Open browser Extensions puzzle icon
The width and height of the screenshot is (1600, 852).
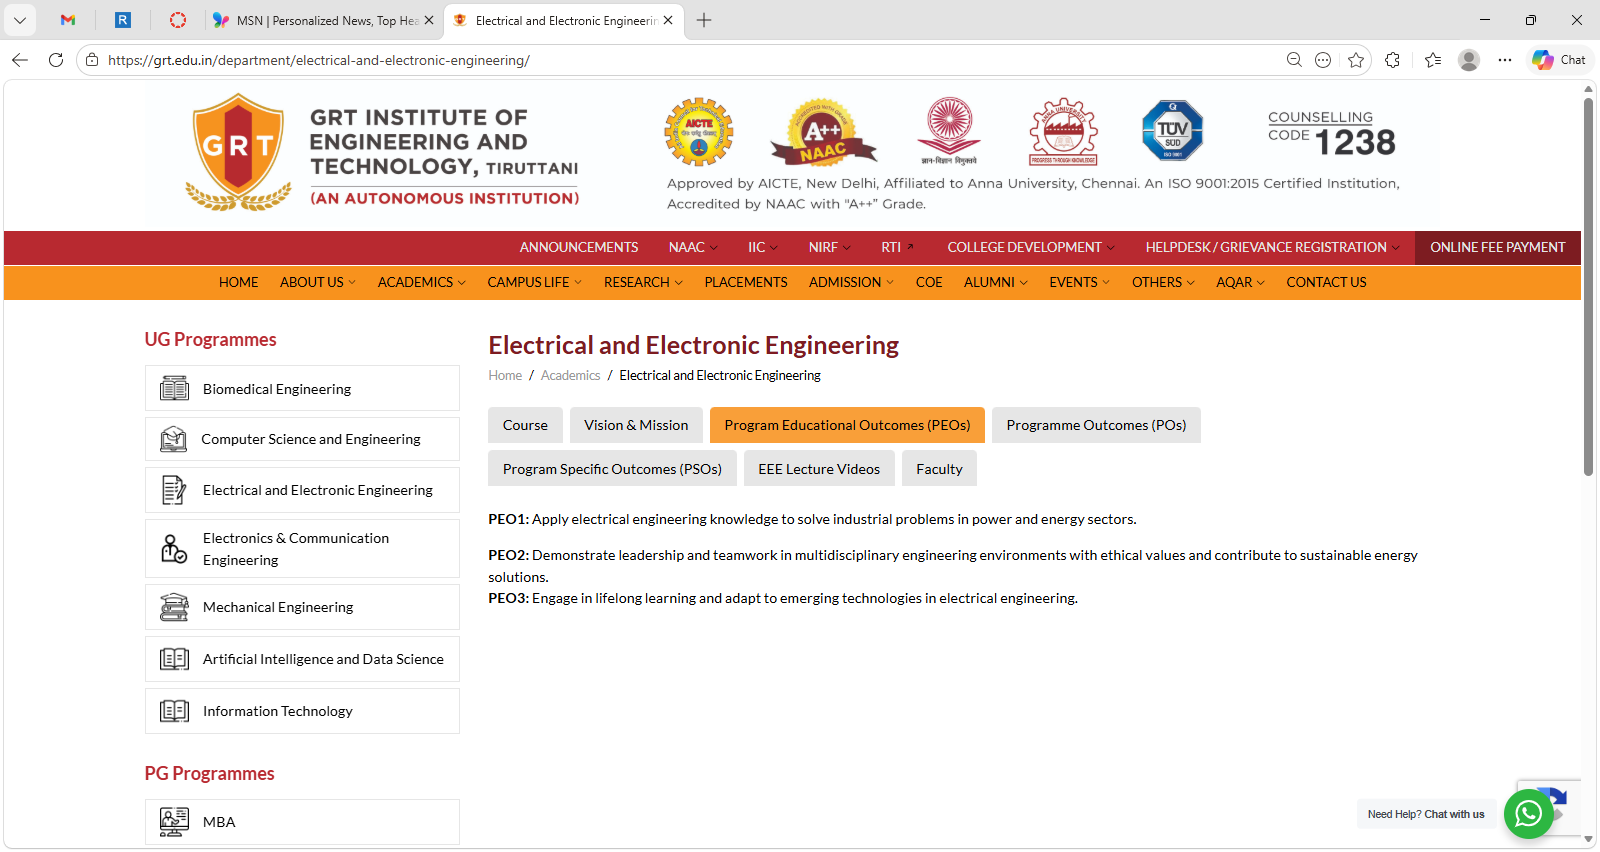point(1392,60)
